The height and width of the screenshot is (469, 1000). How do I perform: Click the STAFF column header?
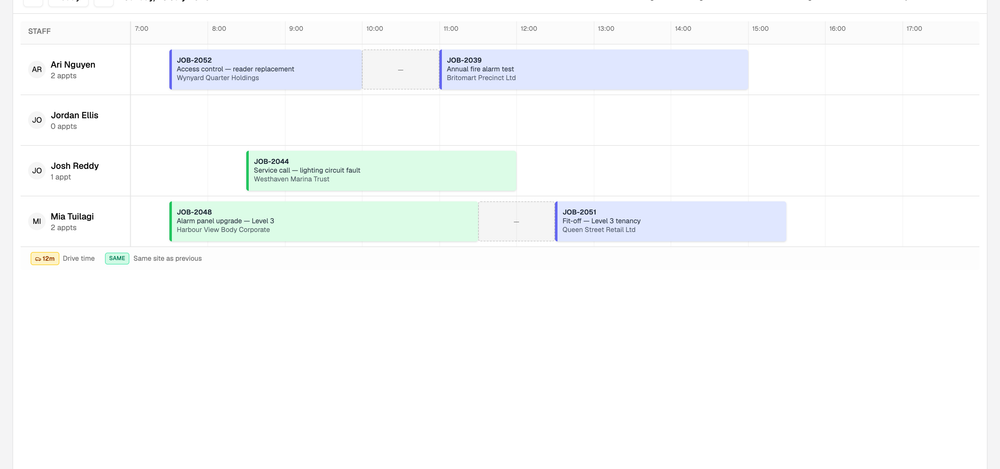[40, 31]
